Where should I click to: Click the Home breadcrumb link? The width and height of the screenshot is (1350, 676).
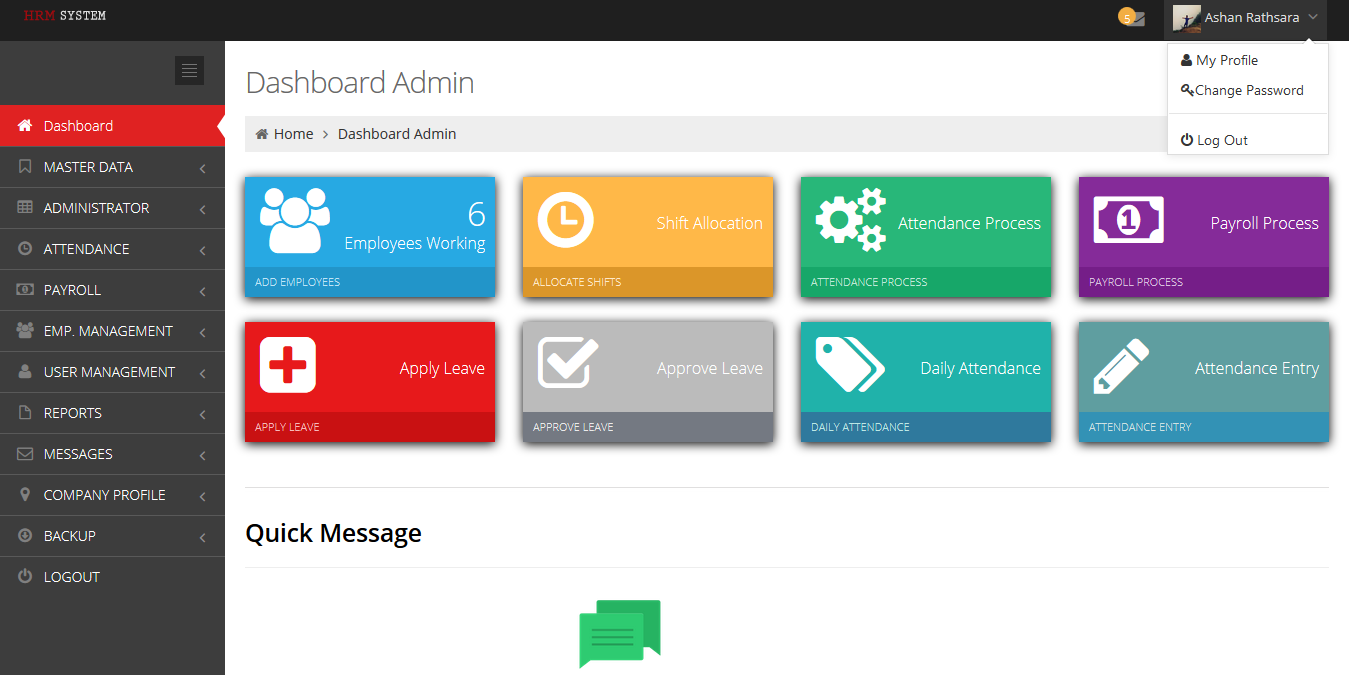[293, 134]
